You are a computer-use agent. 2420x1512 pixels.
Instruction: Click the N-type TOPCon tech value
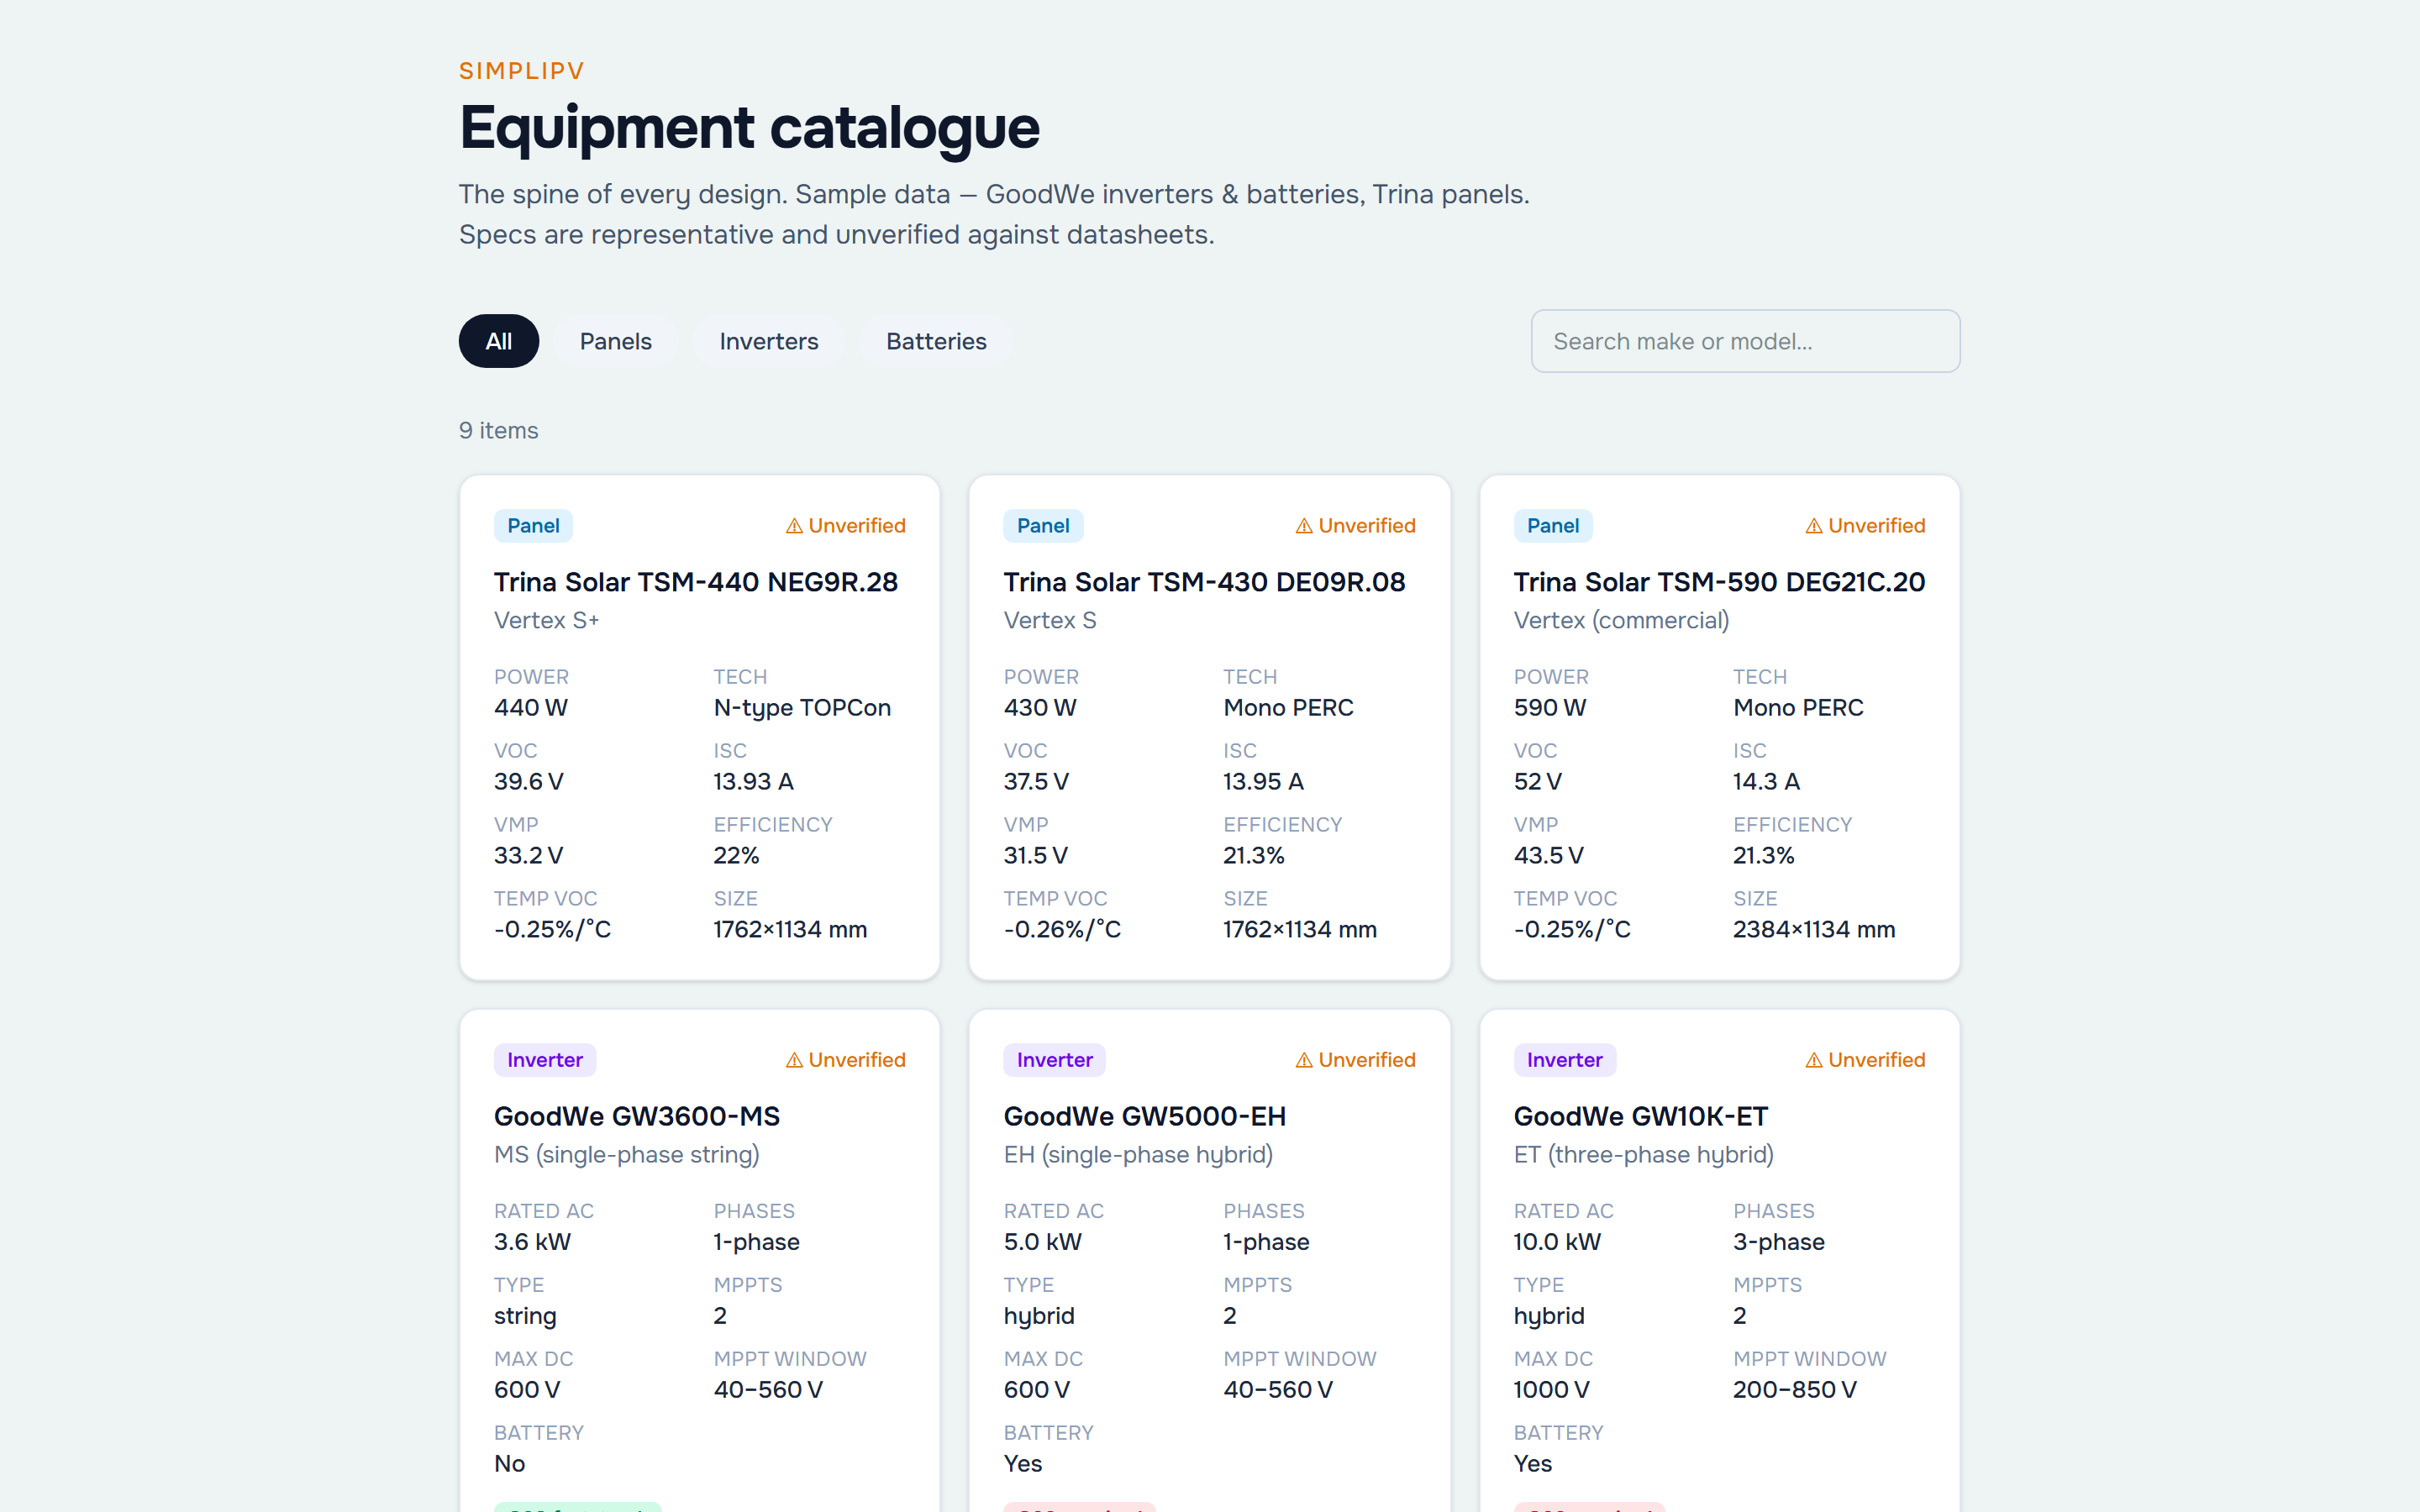click(x=802, y=708)
